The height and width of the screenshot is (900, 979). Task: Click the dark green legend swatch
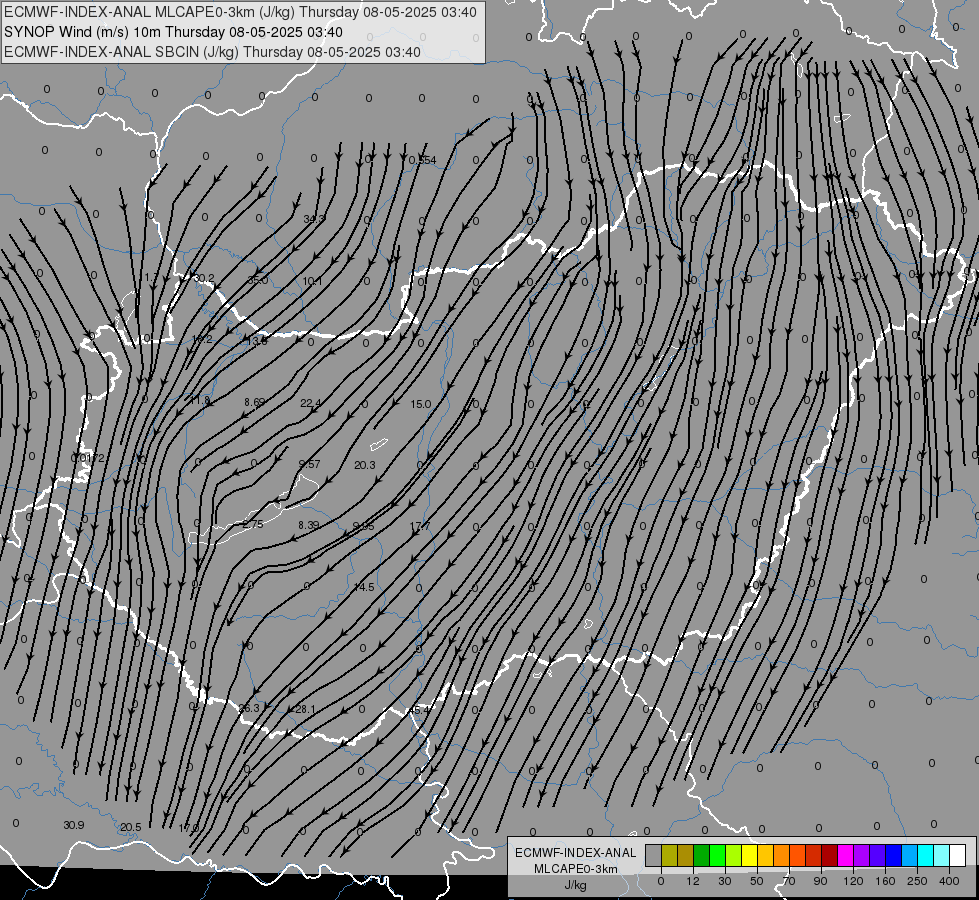point(702,855)
